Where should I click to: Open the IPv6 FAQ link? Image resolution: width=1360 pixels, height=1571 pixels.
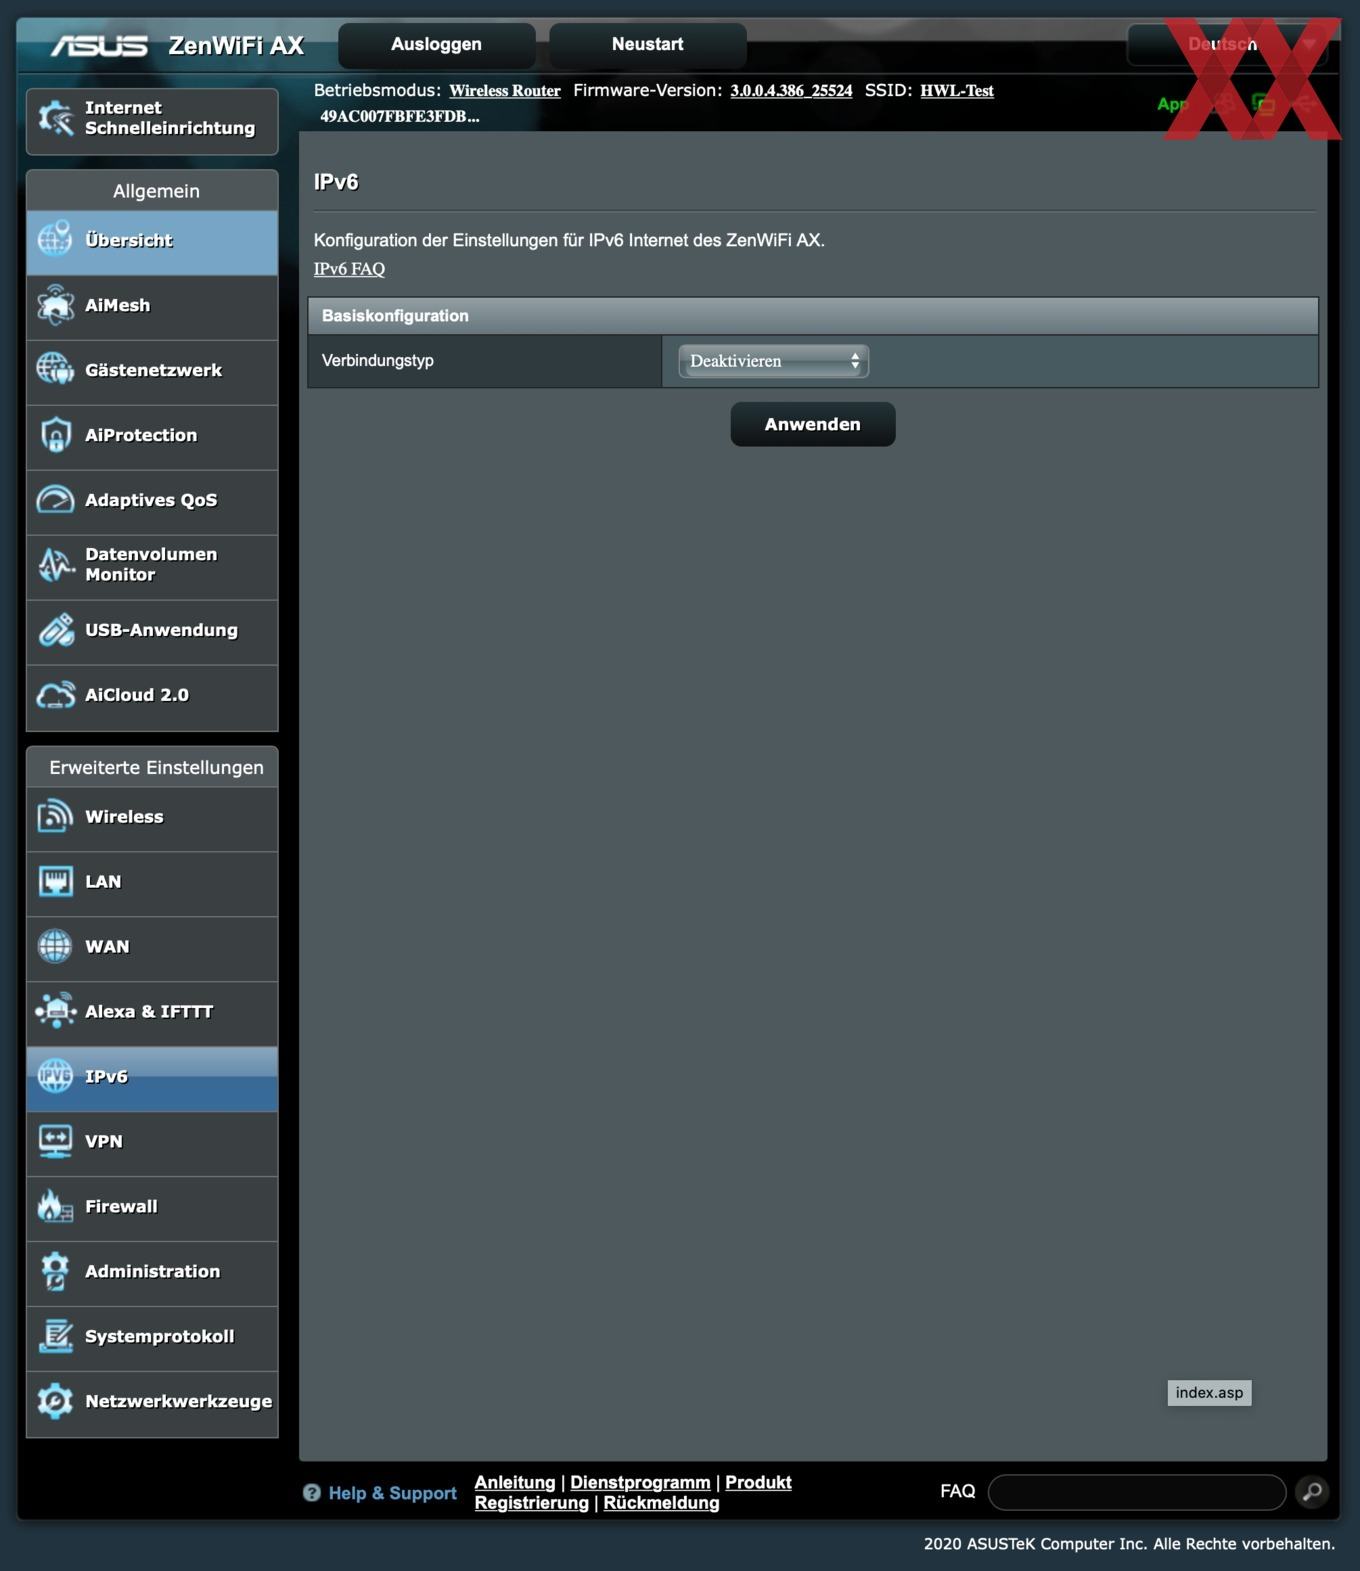[349, 269]
